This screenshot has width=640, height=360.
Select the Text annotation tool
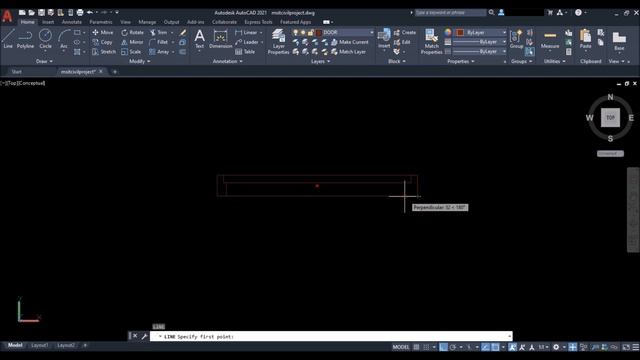(199, 39)
